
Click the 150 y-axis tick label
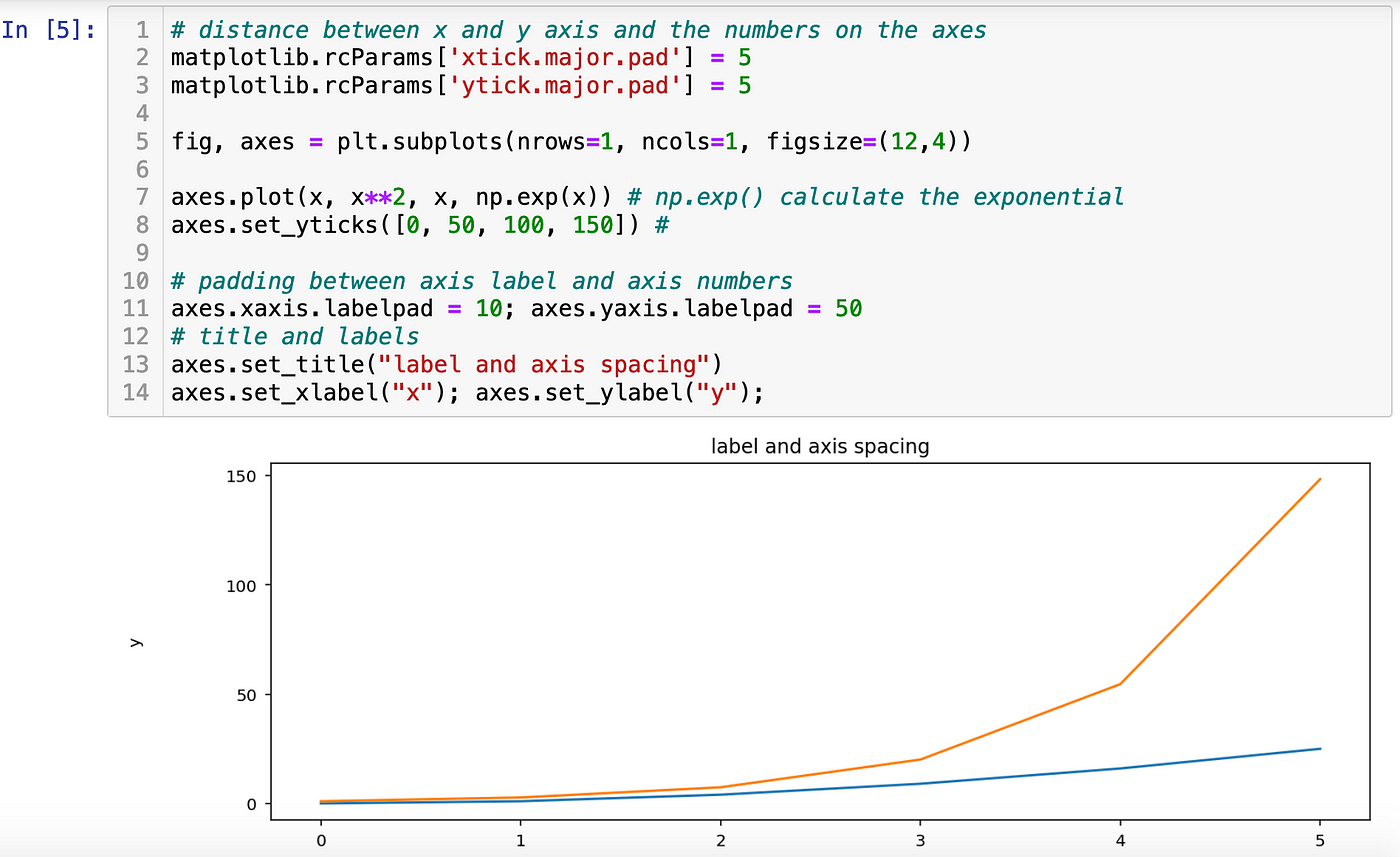tap(243, 476)
